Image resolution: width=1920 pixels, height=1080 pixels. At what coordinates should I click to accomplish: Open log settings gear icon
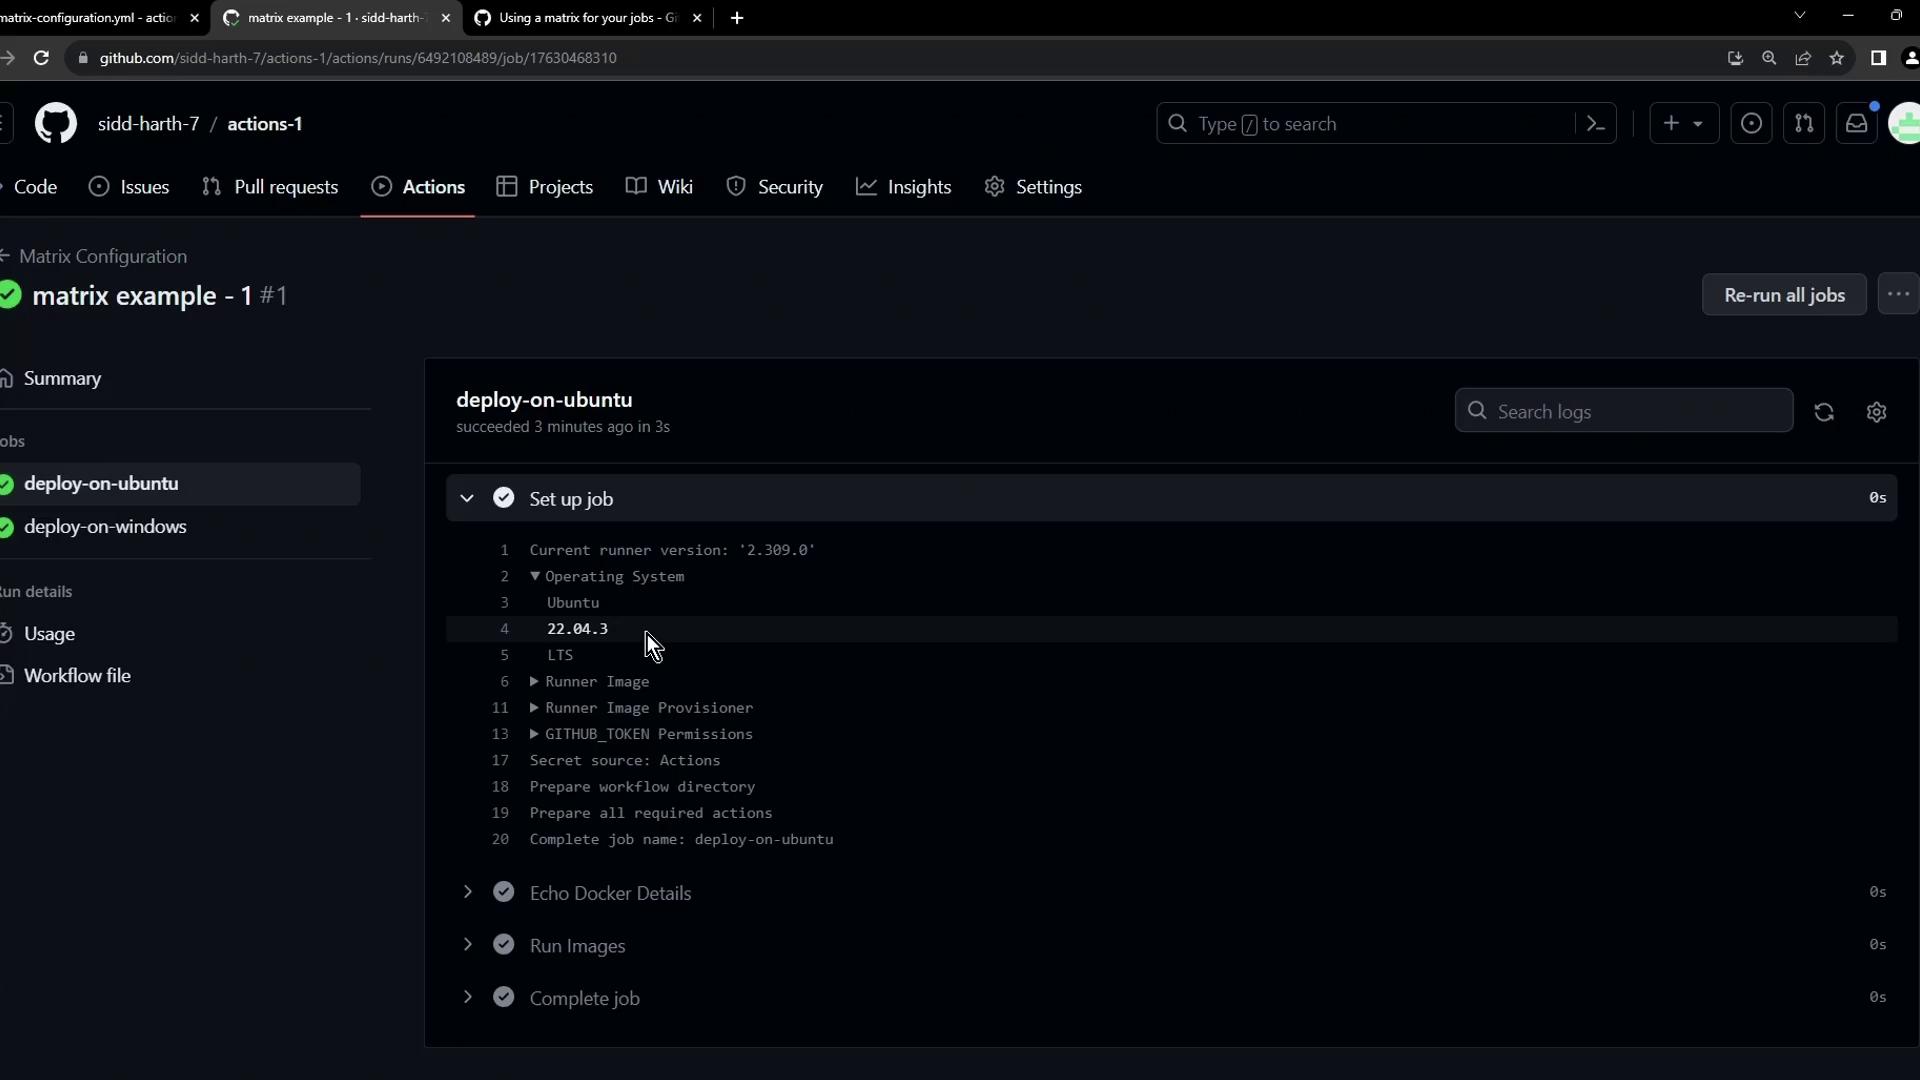[x=1877, y=412]
